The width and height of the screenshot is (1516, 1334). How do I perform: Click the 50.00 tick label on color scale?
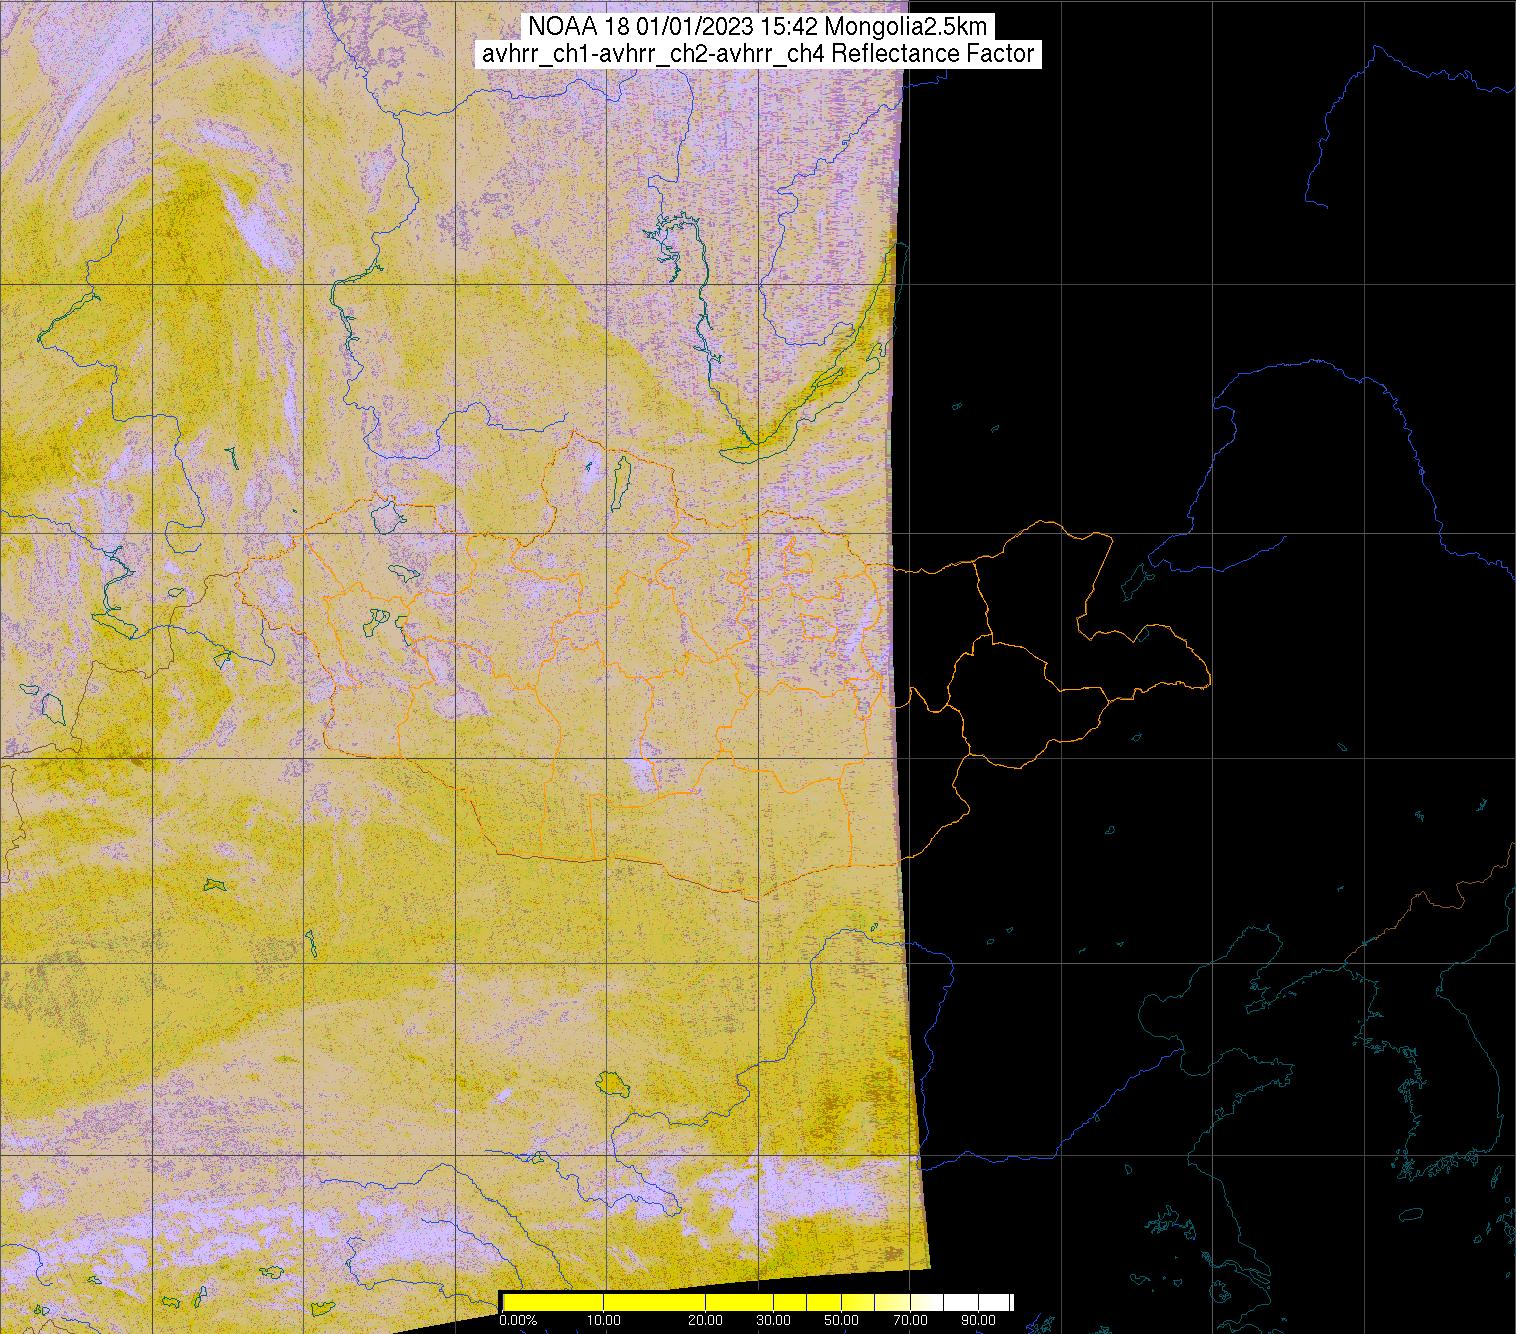click(841, 1321)
